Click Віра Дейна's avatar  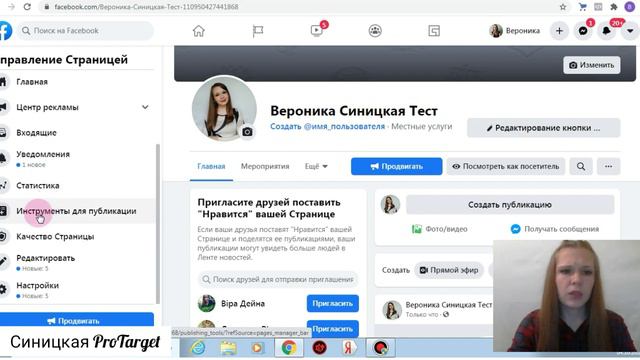(x=207, y=303)
